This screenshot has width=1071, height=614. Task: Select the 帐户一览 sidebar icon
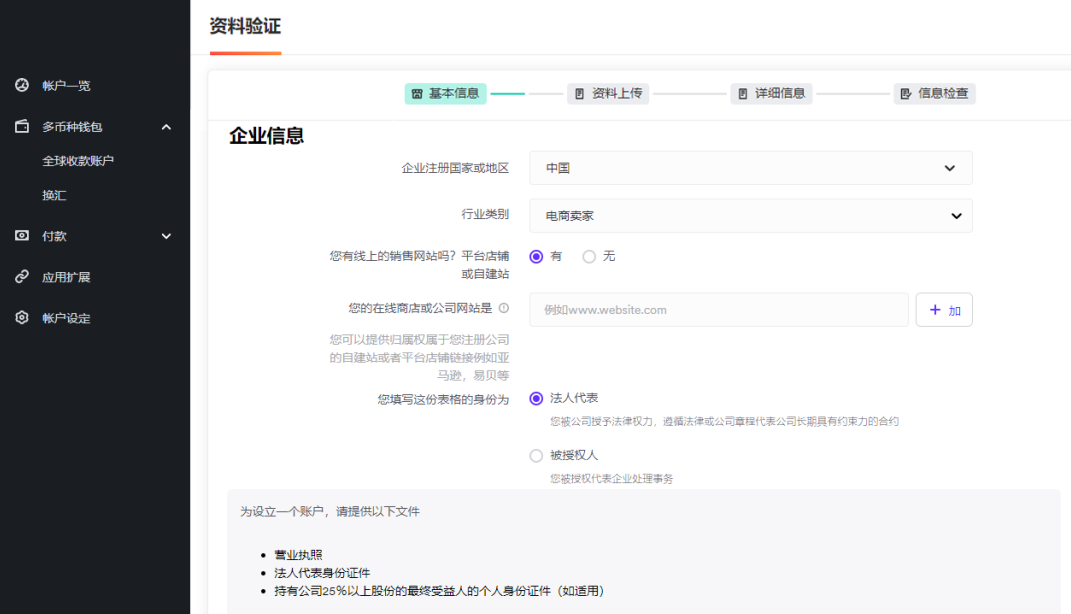tap(21, 85)
